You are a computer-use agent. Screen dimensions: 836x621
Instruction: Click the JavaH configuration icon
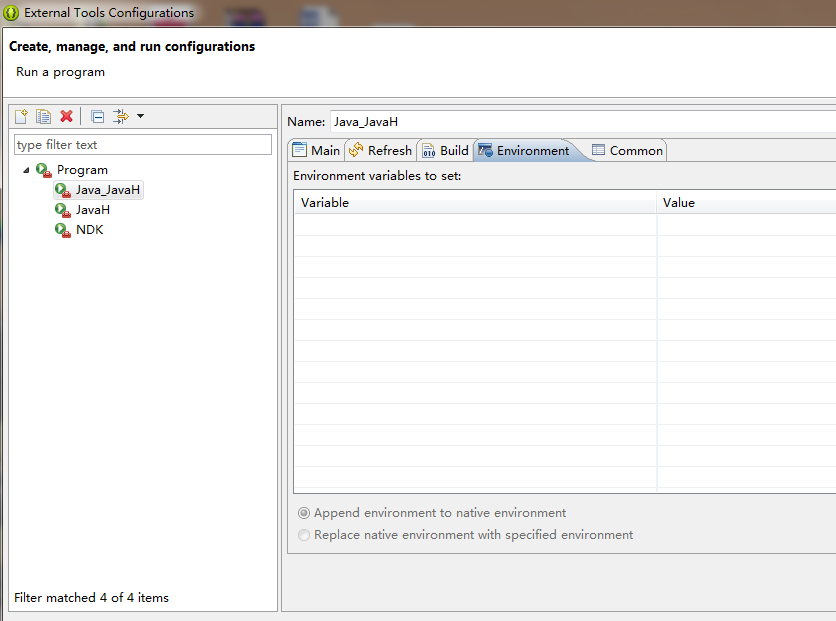63,211
